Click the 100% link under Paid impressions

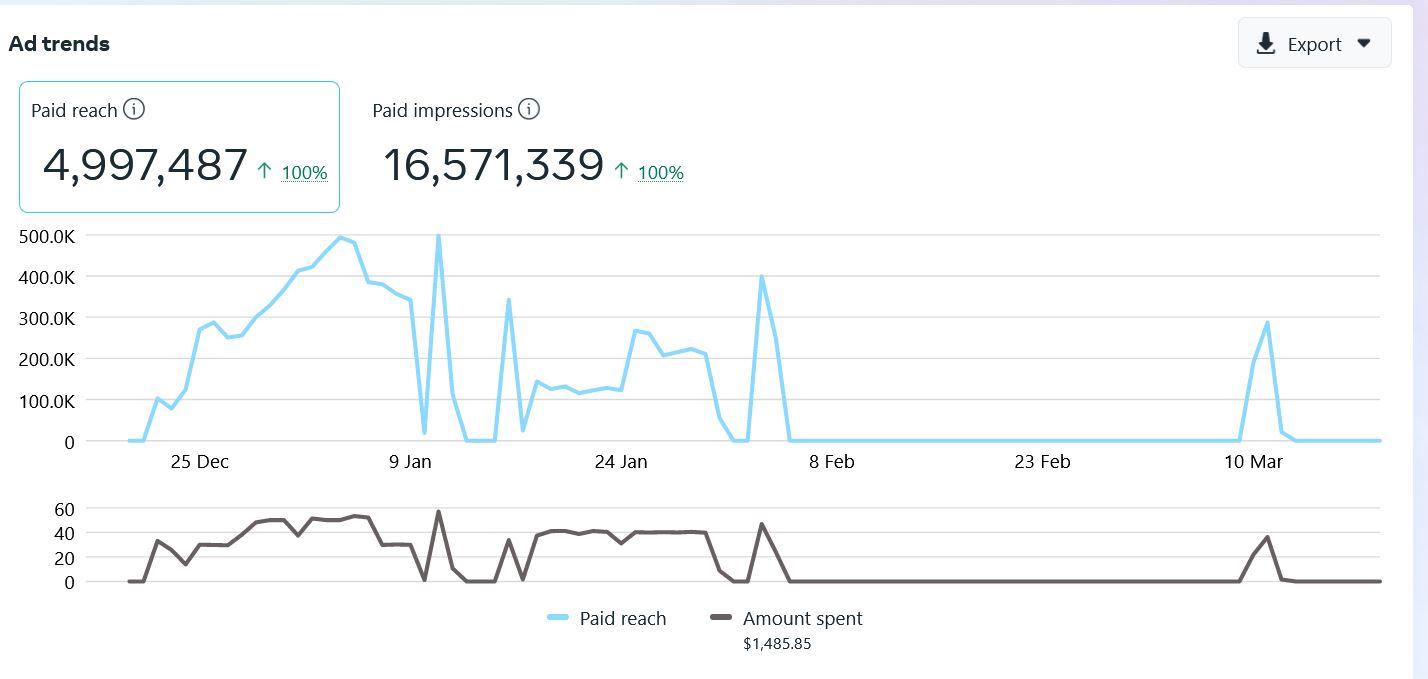[x=663, y=173]
